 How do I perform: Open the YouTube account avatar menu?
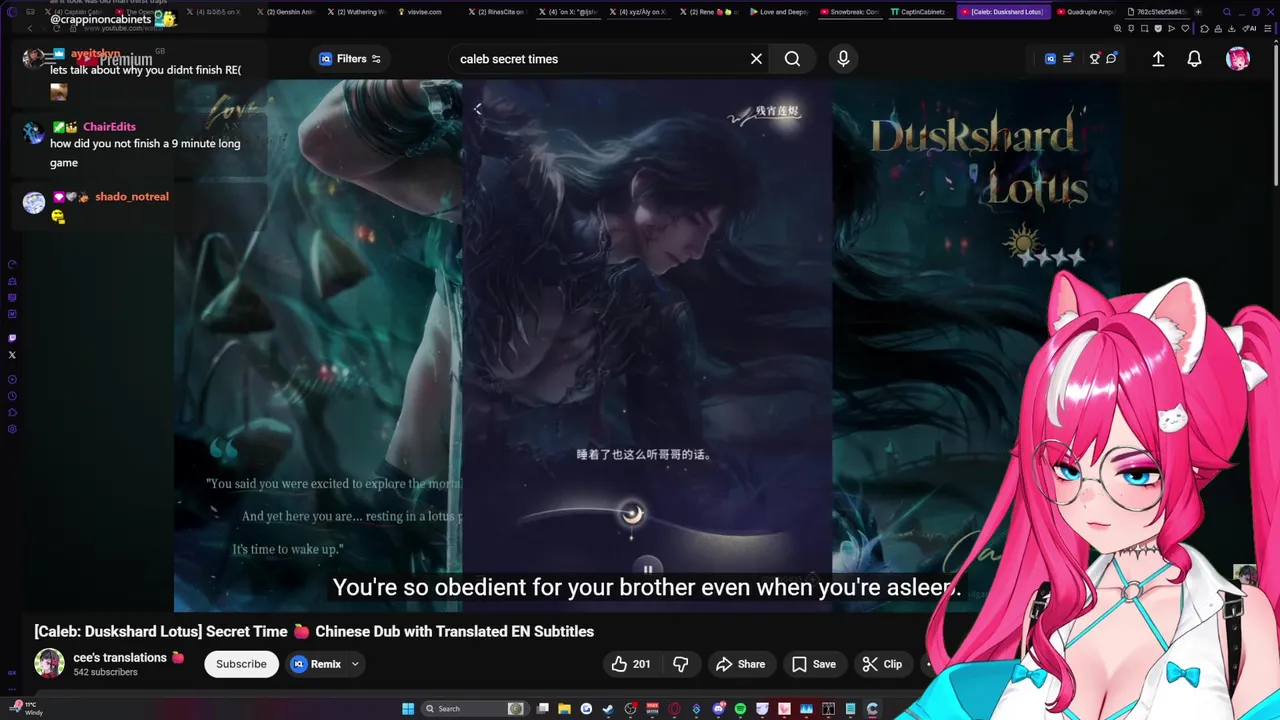(1238, 59)
